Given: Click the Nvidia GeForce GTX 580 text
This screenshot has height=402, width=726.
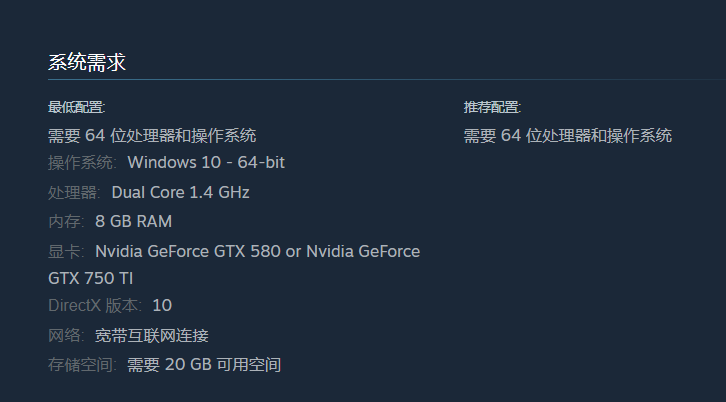Looking at the screenshot, I should tap(188, 251).
